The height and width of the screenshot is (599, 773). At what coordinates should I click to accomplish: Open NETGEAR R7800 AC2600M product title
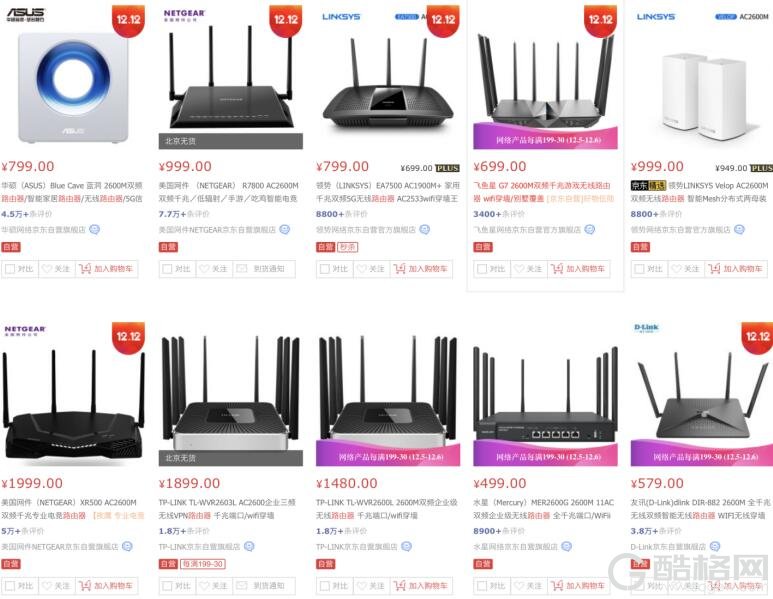[x=229, y=192]
